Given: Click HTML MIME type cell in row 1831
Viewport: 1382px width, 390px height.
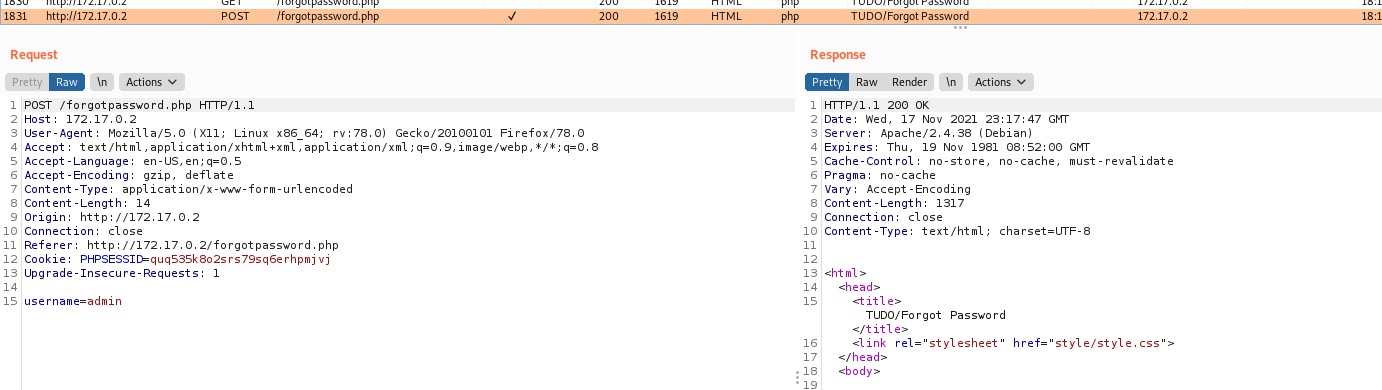Looking at the screenshot, I should (726, 16).
